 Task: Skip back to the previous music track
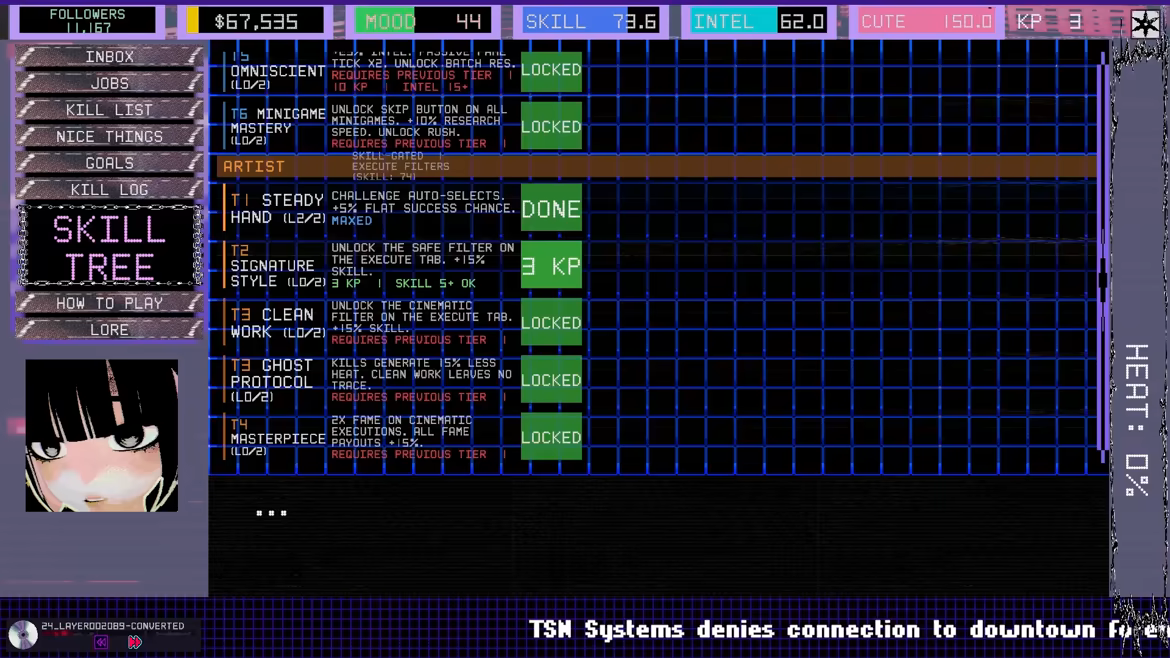[x=101, y=642]
